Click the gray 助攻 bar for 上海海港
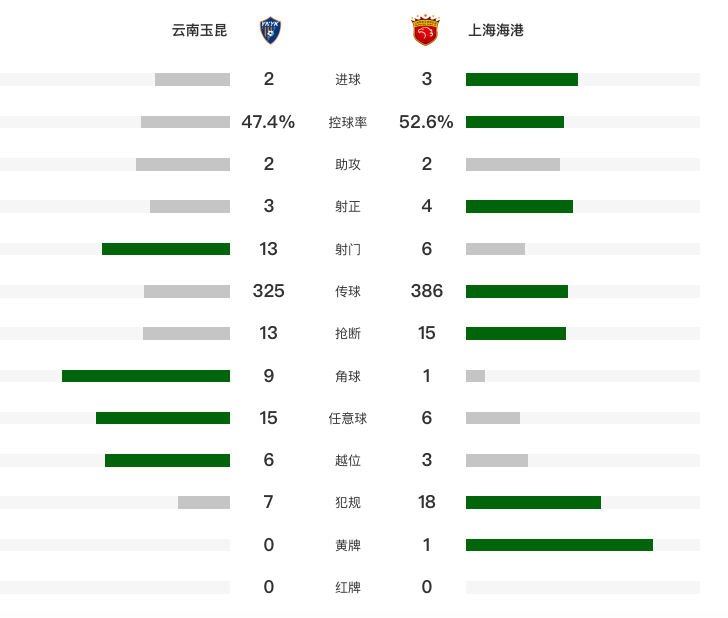Image resolution: width=728 pixels, height=618 pixels. tap(513, 164)
